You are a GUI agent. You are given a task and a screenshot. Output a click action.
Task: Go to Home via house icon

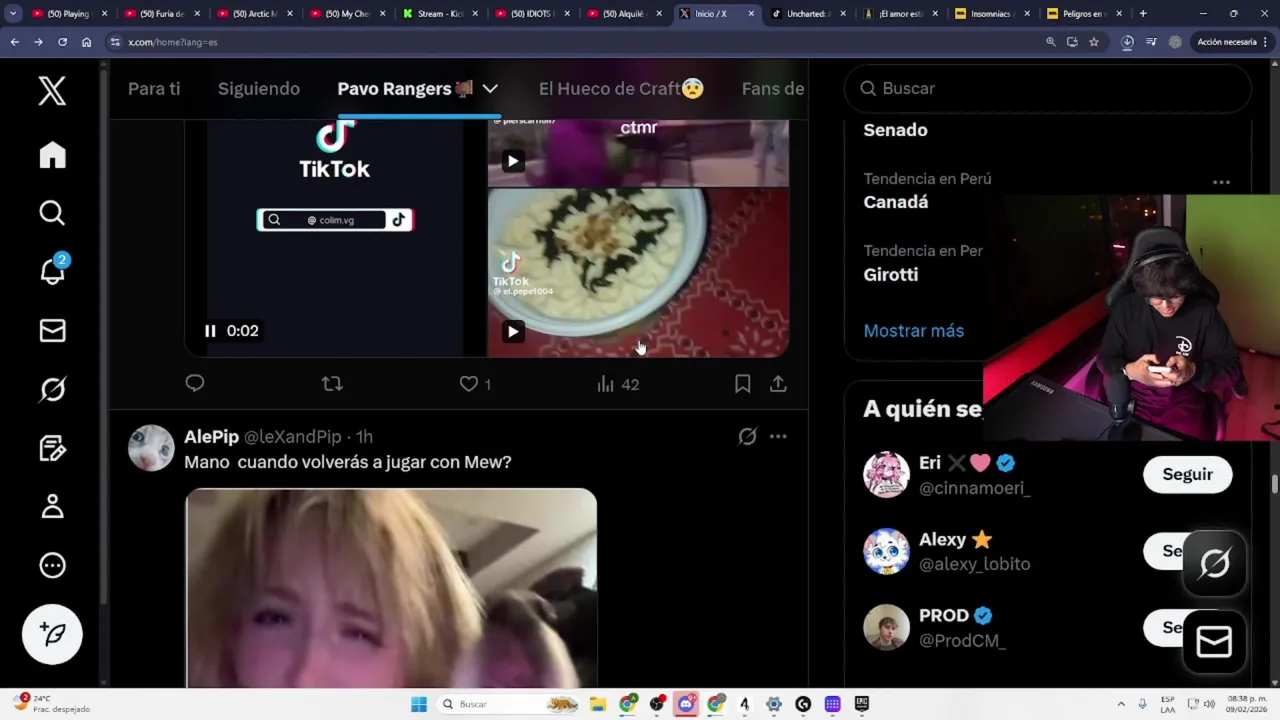point(52,155)
